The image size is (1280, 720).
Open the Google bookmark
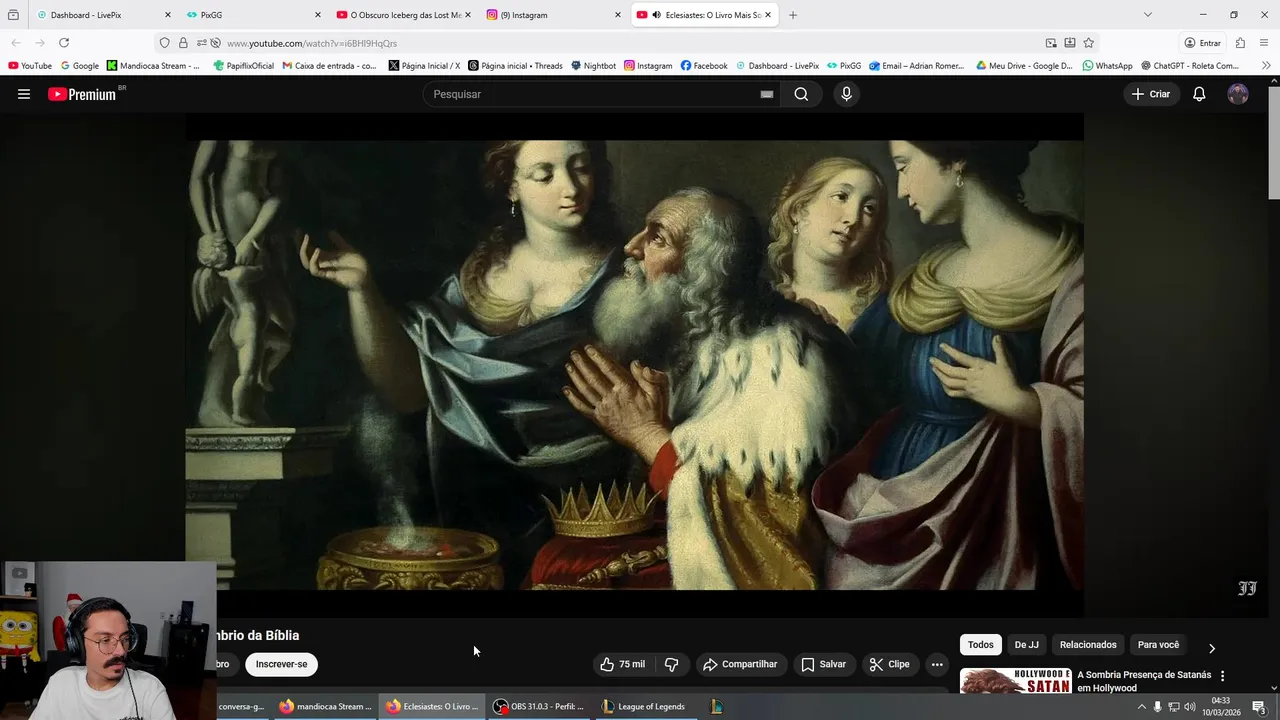point(80,66)
